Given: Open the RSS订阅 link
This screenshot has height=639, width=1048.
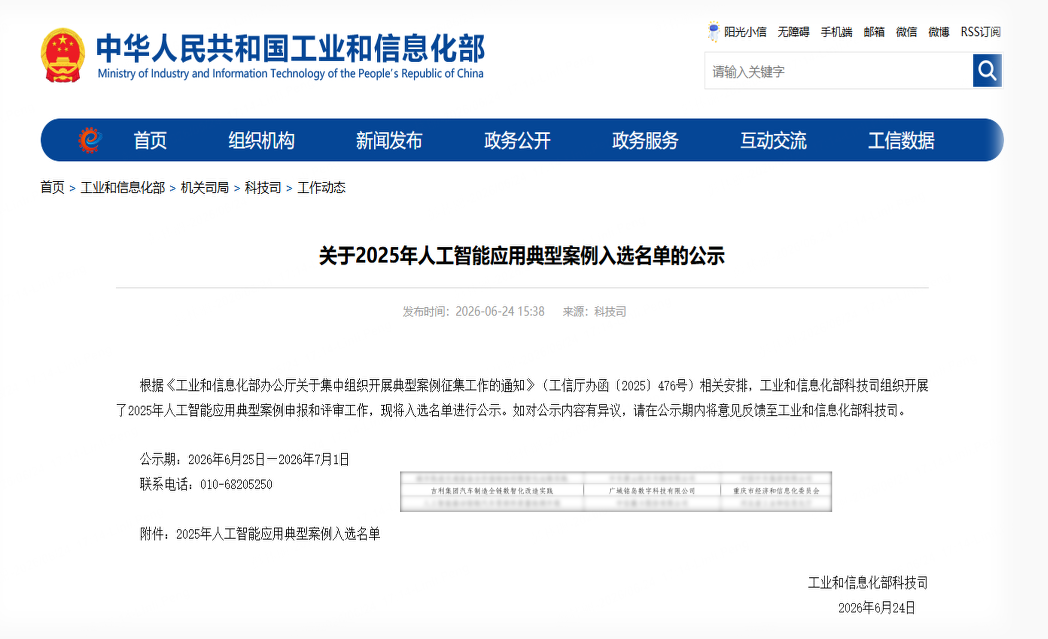Looking at the screenshot, I should pyautogui.click(x=980, y=32).
